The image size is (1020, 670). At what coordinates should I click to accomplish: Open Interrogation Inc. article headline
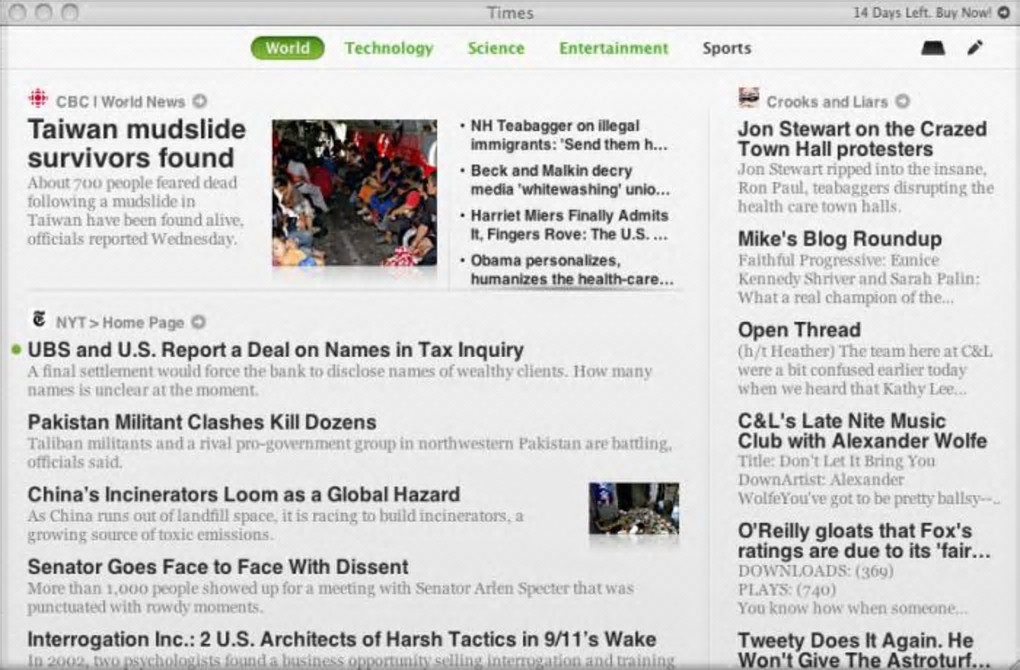(x=342, y=639)
